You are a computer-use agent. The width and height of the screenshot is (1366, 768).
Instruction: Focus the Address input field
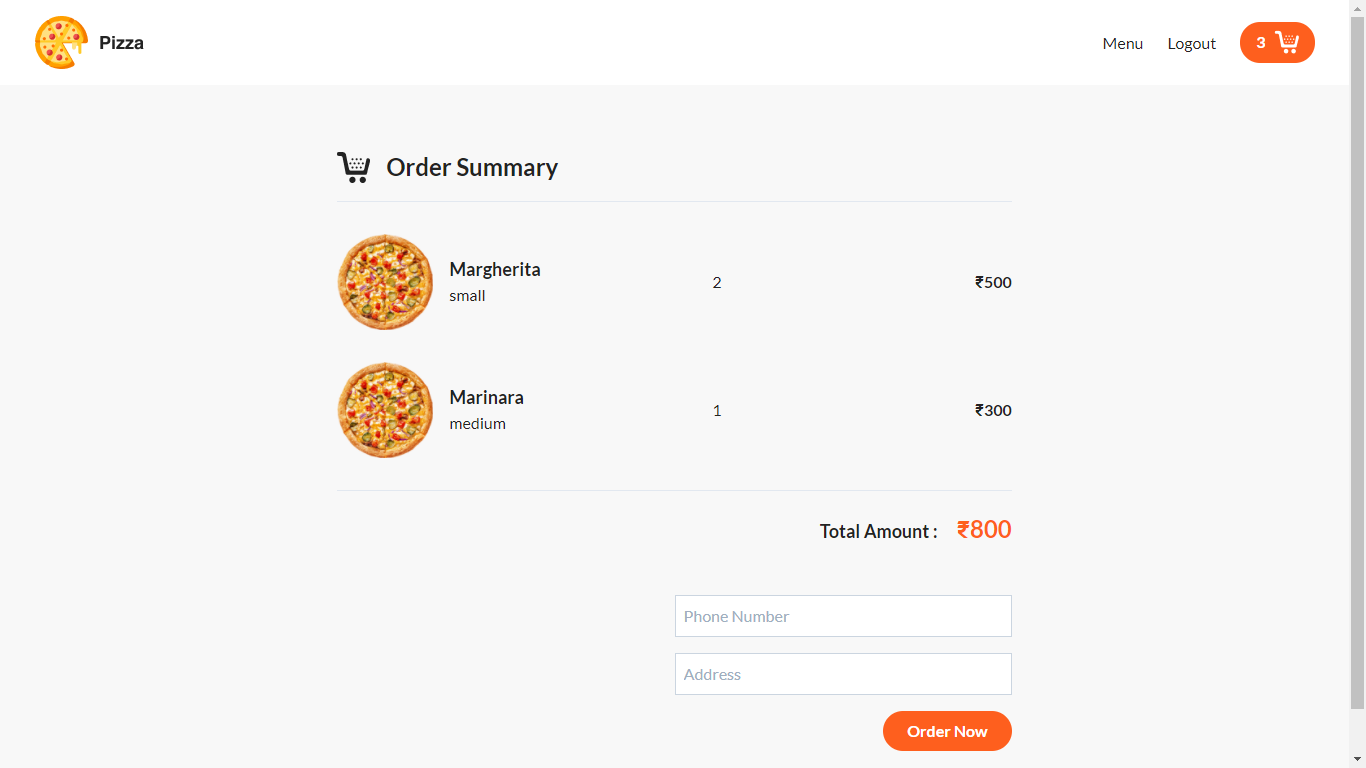pos(843,674)
